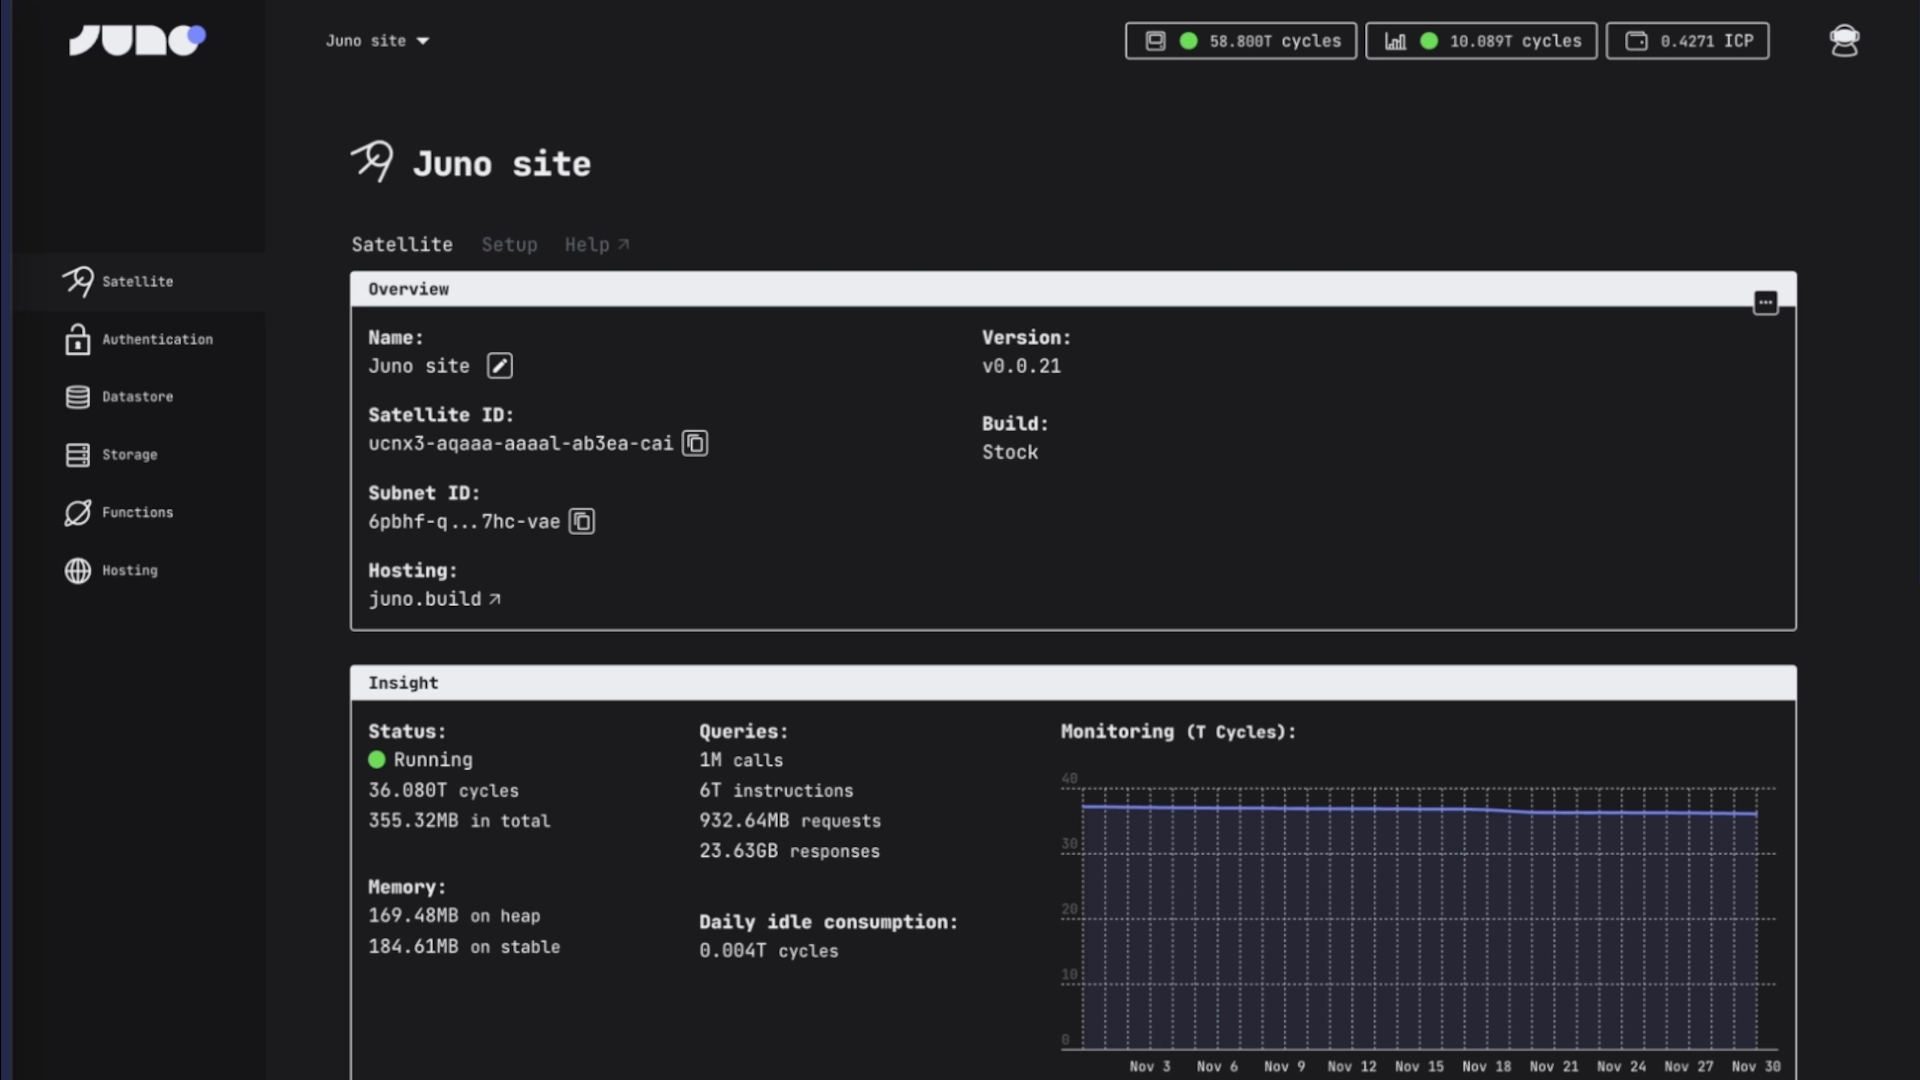Open the user astronaut profile menu
This screenshot has height=1080, width=1920.
pyautogui.click(x=1844, y=41)
